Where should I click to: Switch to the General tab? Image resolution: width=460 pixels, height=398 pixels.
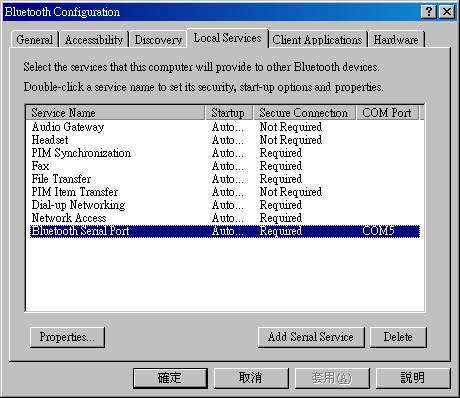35,40
